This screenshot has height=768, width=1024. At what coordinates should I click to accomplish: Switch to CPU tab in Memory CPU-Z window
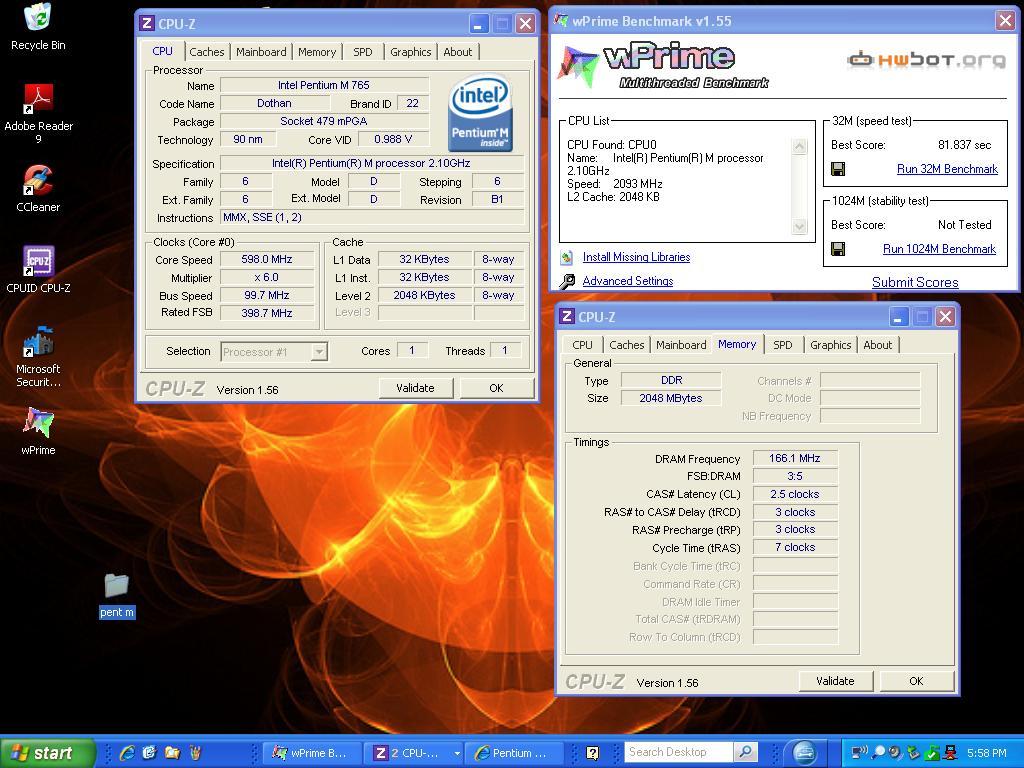pos(582,345)
